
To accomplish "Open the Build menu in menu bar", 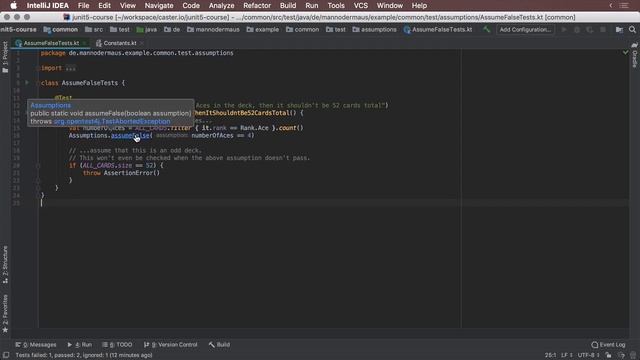I will tap(288, 6).
